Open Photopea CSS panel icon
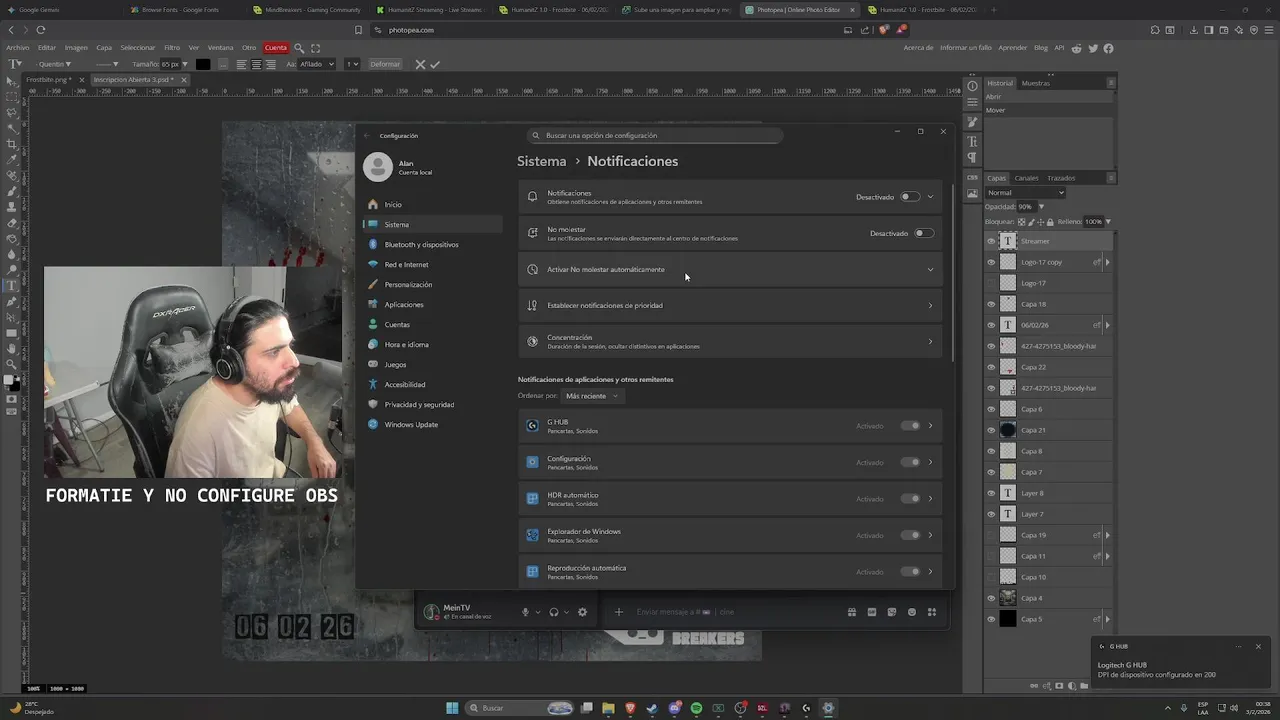1280x720 pixels. (x=972, y=177)
